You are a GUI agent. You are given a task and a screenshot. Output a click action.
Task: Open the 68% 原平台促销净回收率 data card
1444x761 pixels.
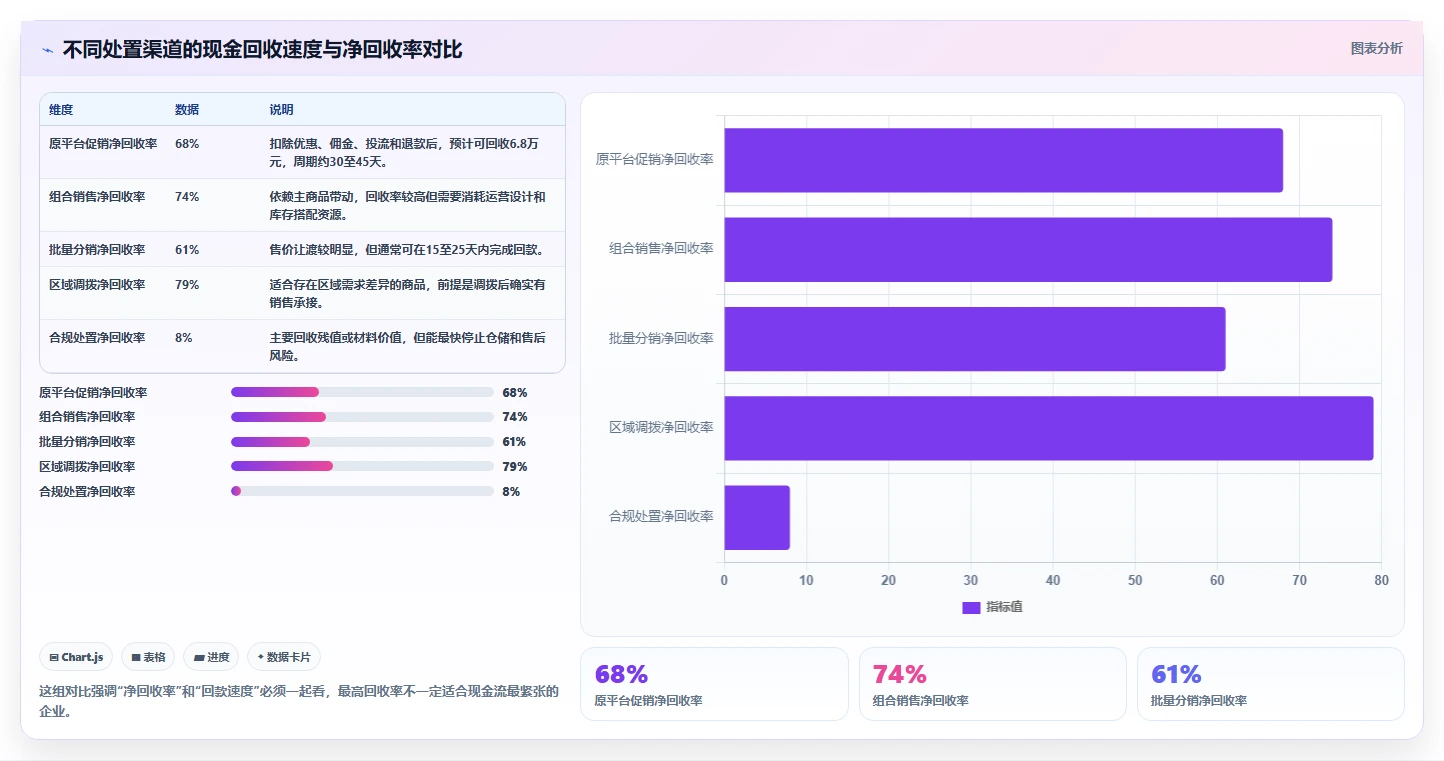click(714, 684)
